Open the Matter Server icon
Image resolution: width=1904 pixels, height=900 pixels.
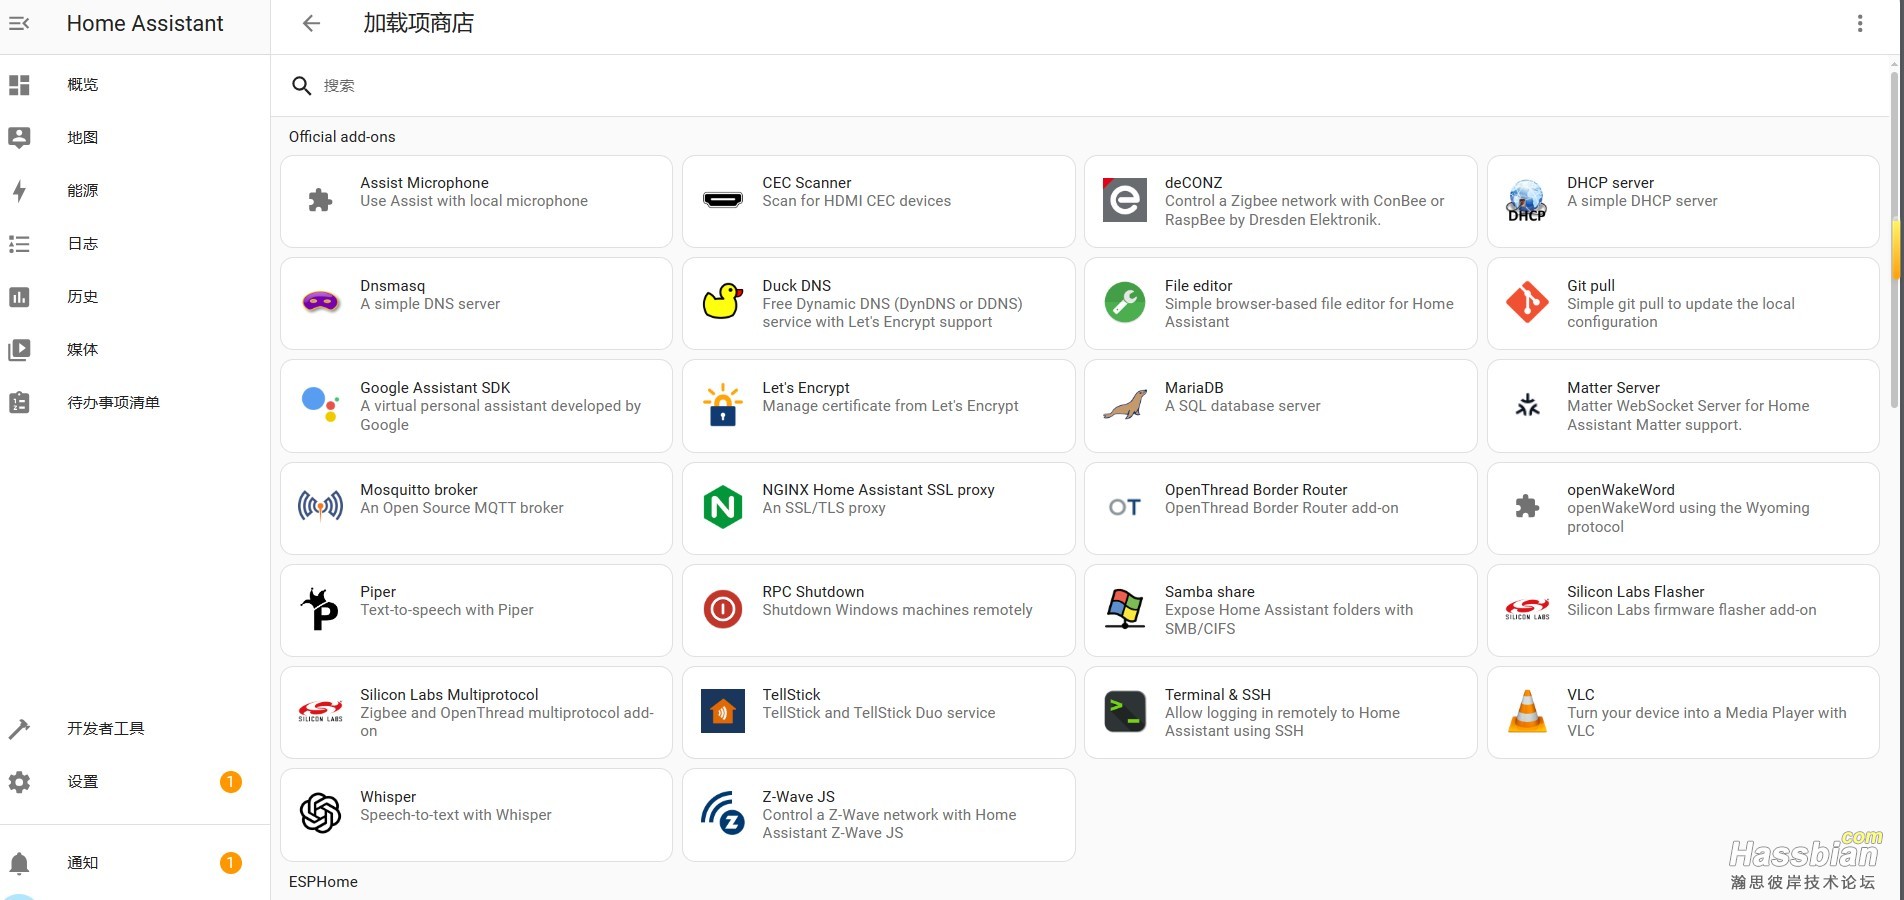(x=1527, y=405)
